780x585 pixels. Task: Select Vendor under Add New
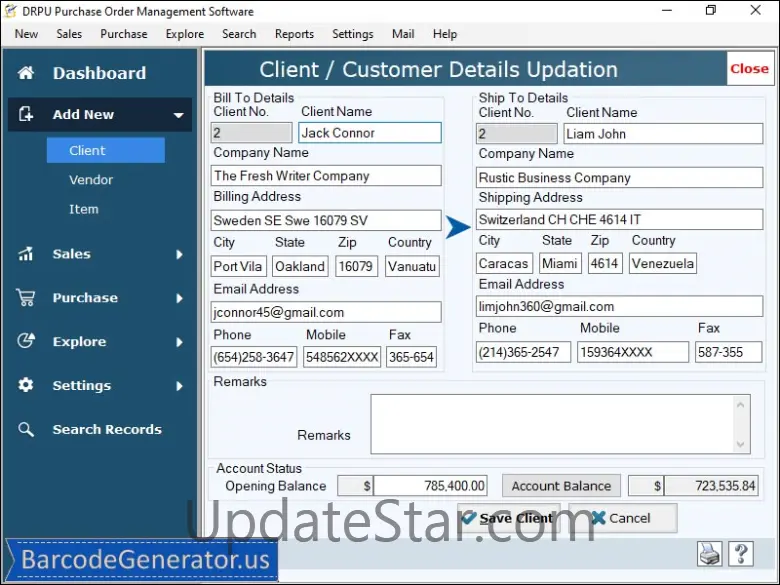[x=91, y=180]
